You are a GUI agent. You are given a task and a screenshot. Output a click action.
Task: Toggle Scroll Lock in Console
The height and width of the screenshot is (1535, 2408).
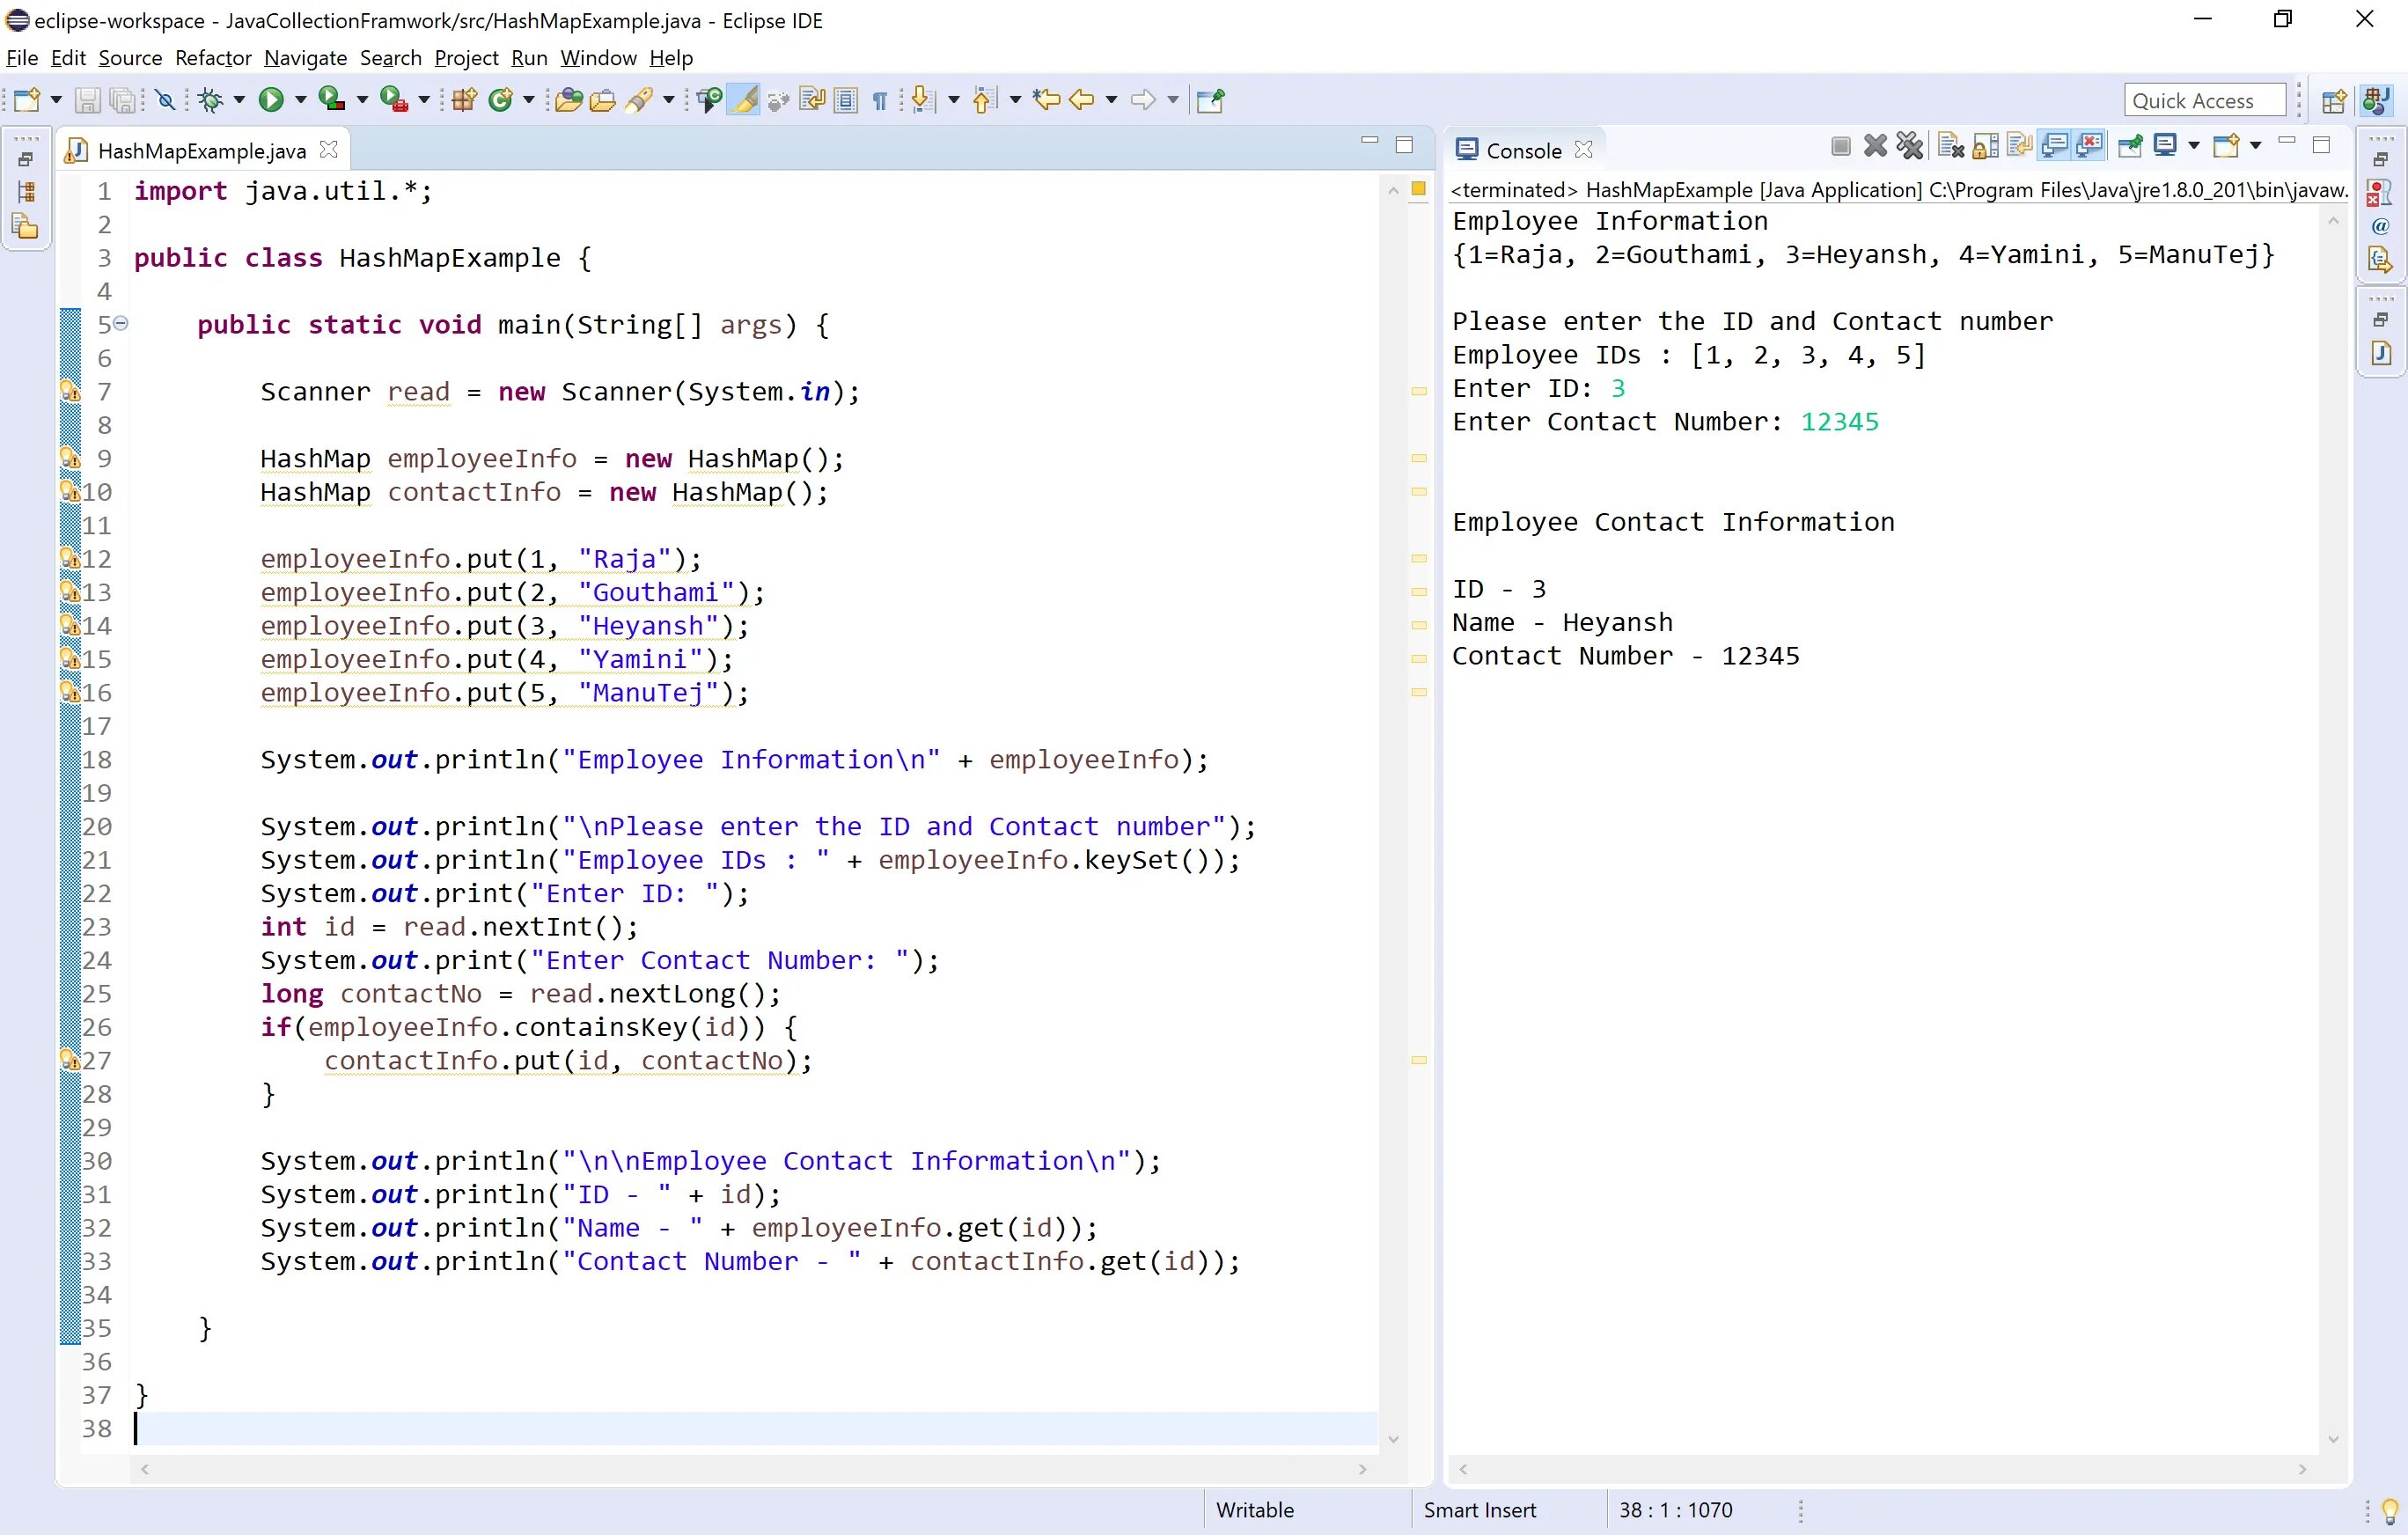tap(1986, 147)
